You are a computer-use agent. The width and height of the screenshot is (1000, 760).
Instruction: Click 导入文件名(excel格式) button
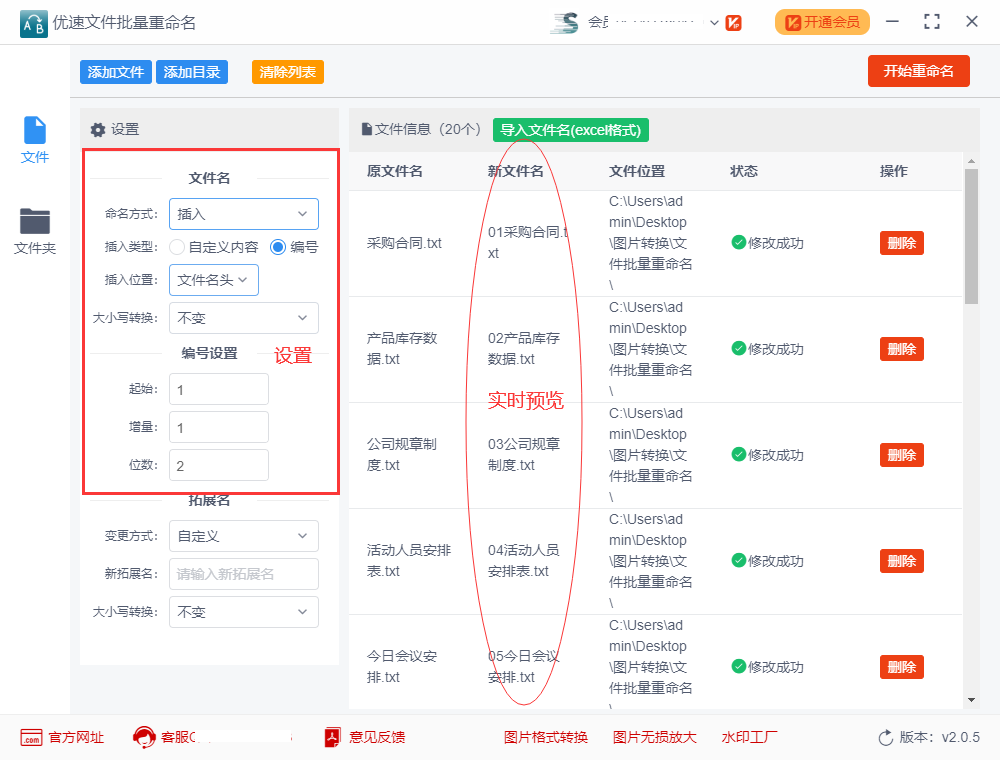(x=571, y=130)
